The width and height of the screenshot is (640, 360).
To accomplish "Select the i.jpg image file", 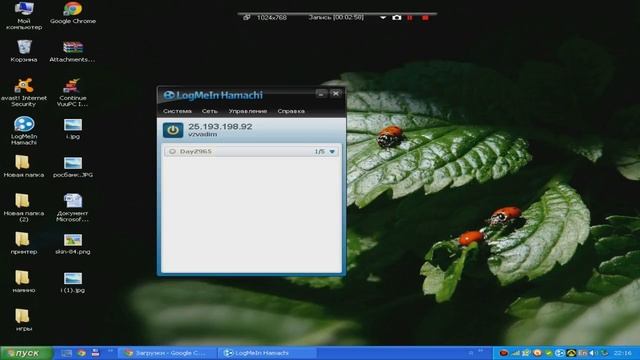I will tap(73, 128).
